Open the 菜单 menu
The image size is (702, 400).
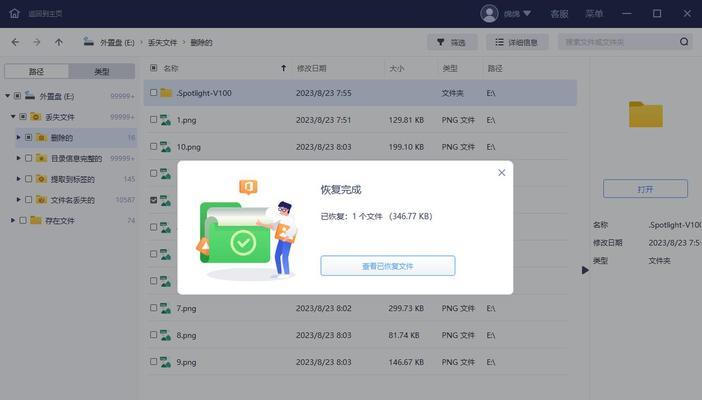click(x=594, y=14)
